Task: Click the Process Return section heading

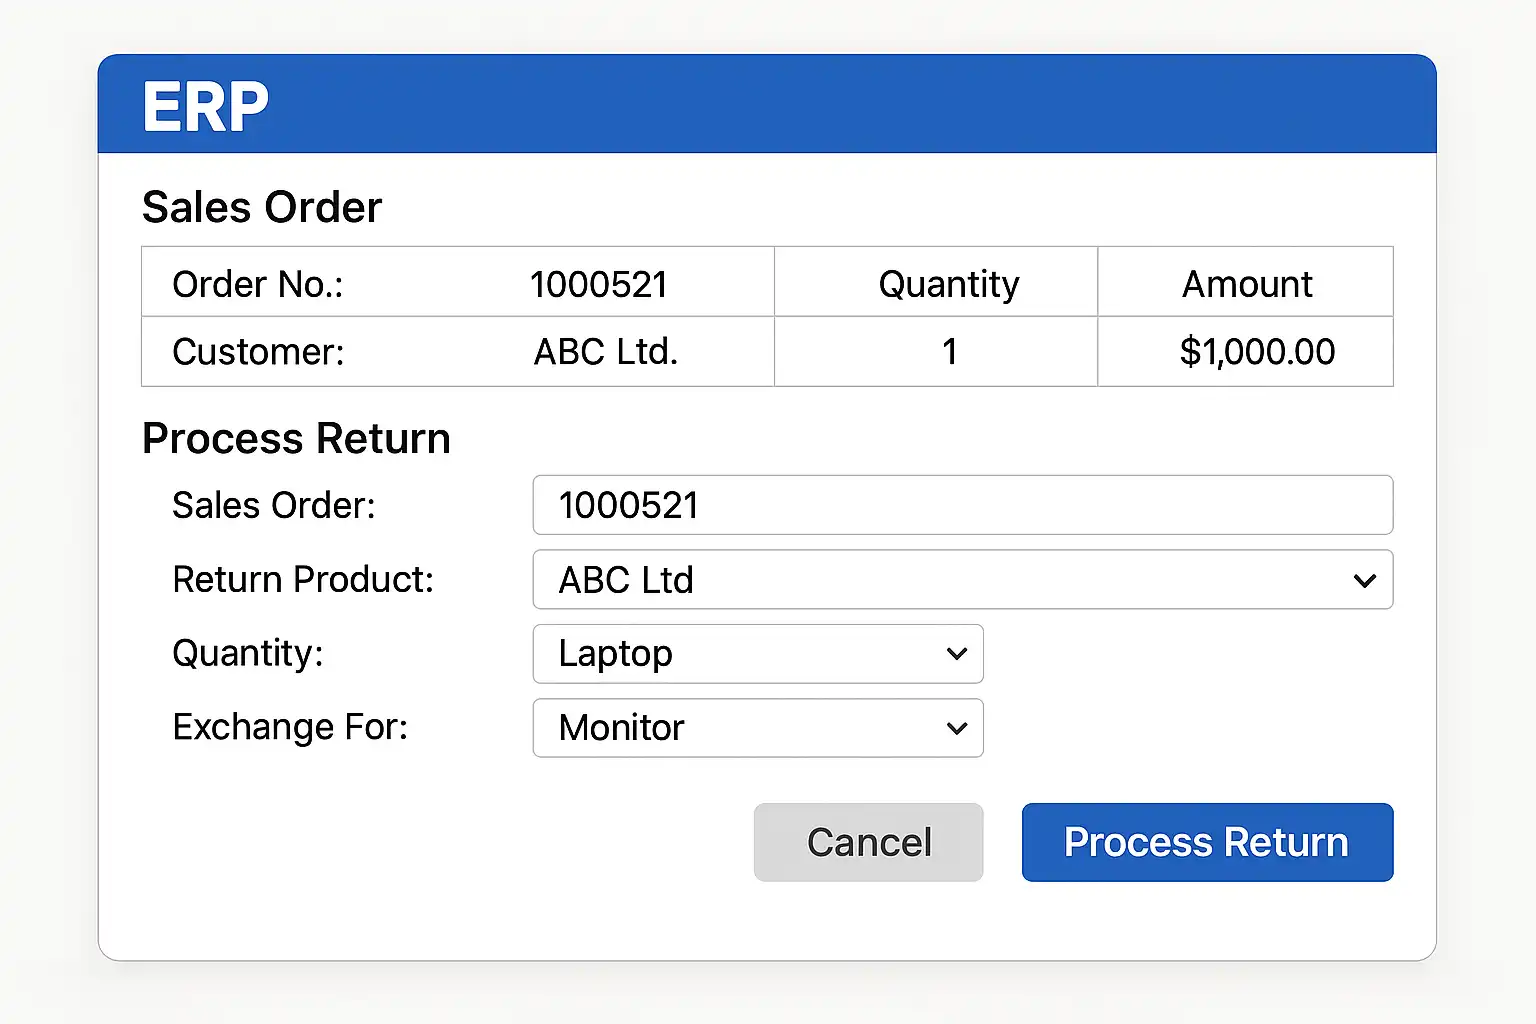Action: [x=296, y=439]
